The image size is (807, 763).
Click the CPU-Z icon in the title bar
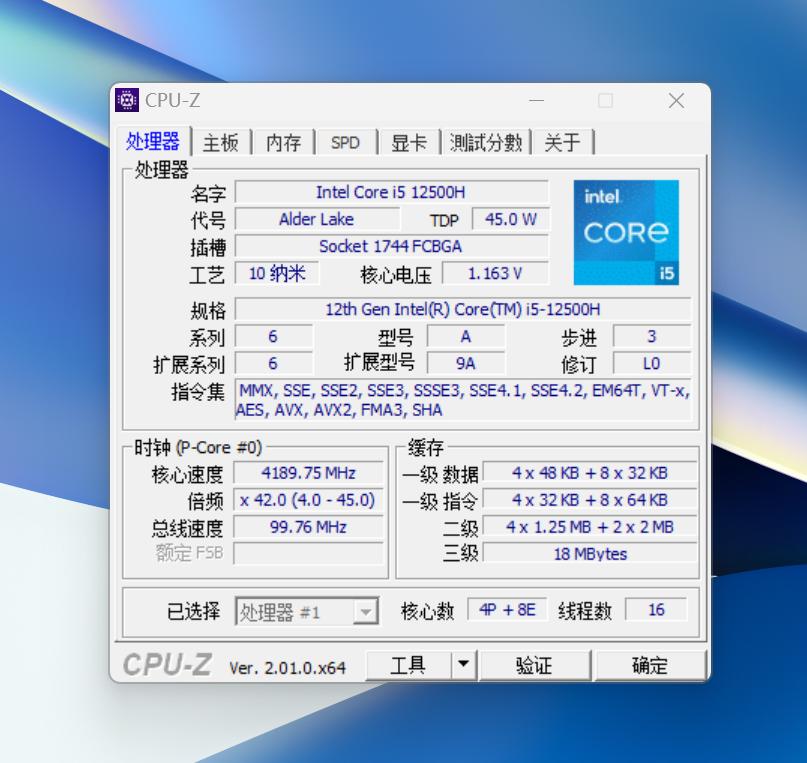[127, 100]
